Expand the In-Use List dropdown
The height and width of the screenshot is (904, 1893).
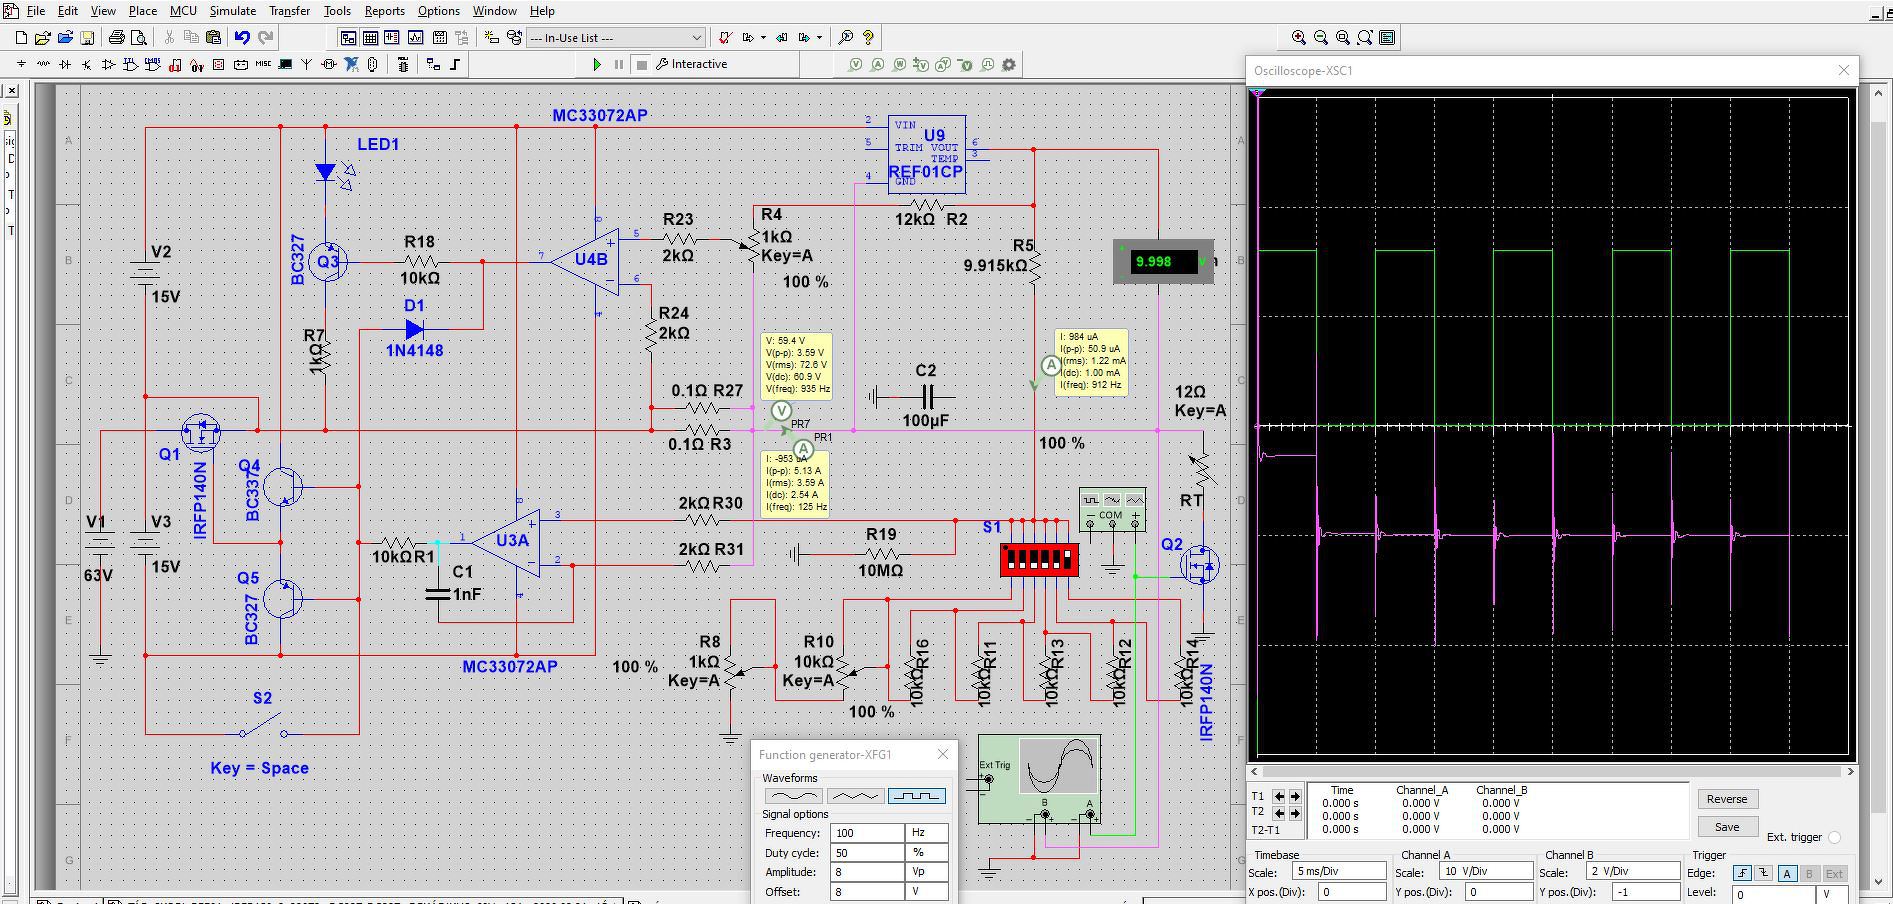pos(696,38)
